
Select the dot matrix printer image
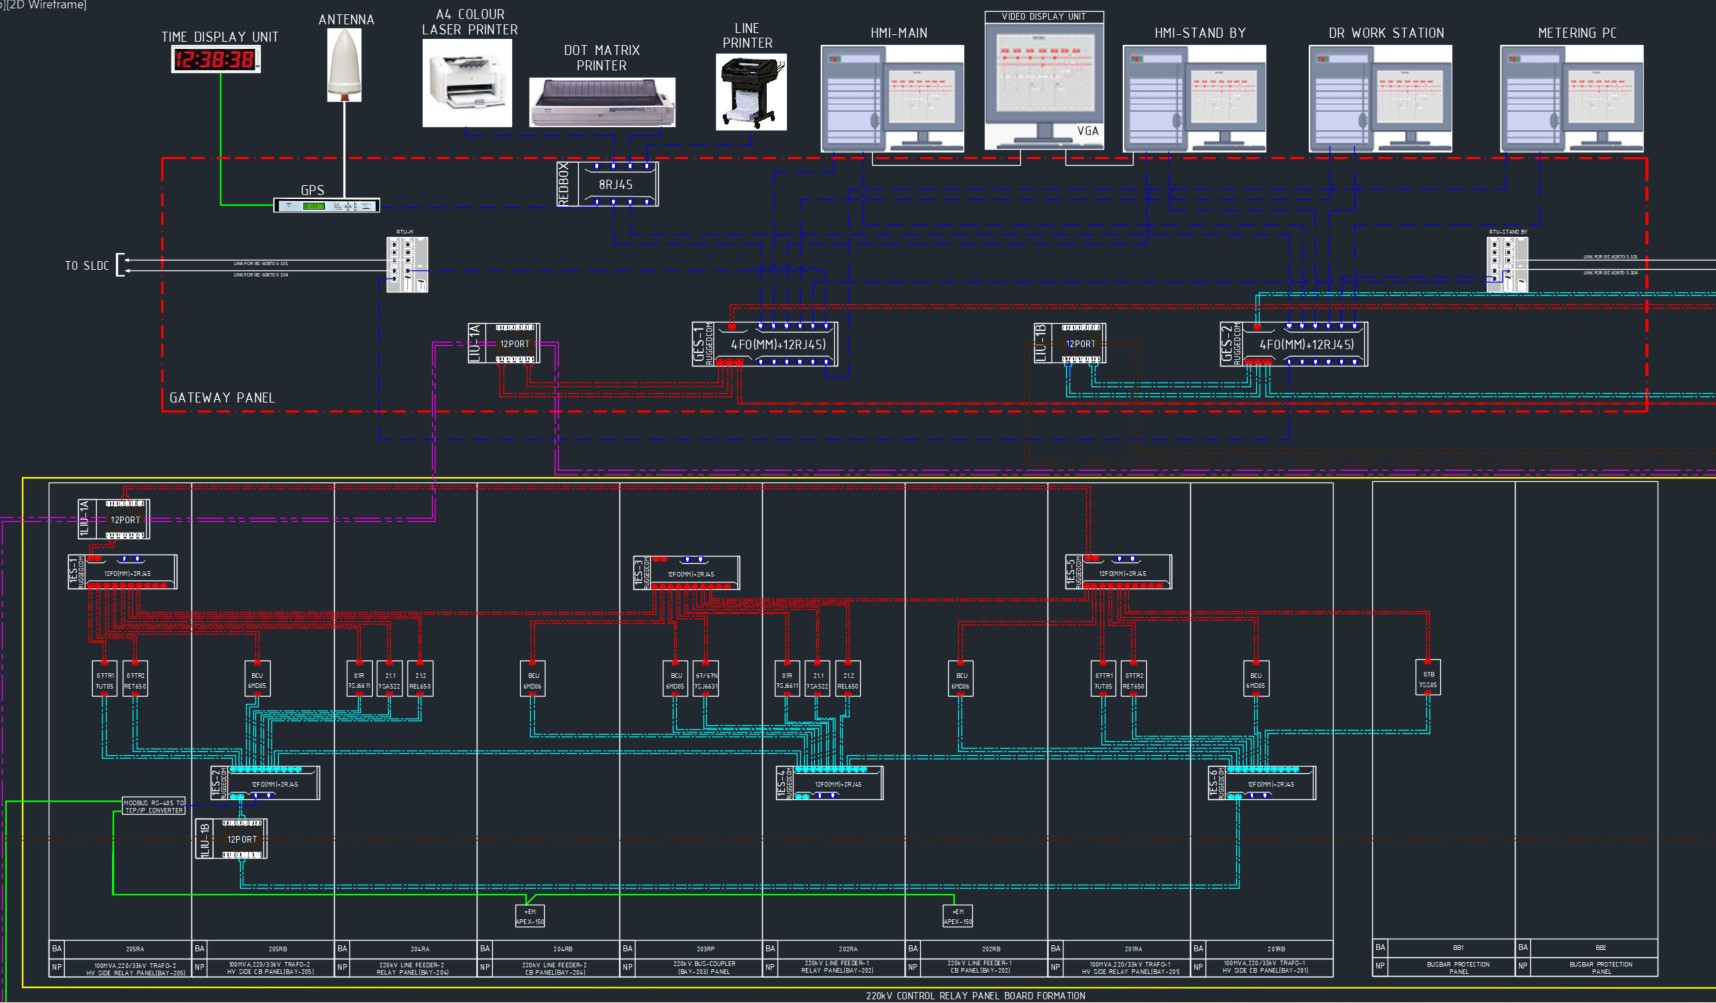[602, 102]
